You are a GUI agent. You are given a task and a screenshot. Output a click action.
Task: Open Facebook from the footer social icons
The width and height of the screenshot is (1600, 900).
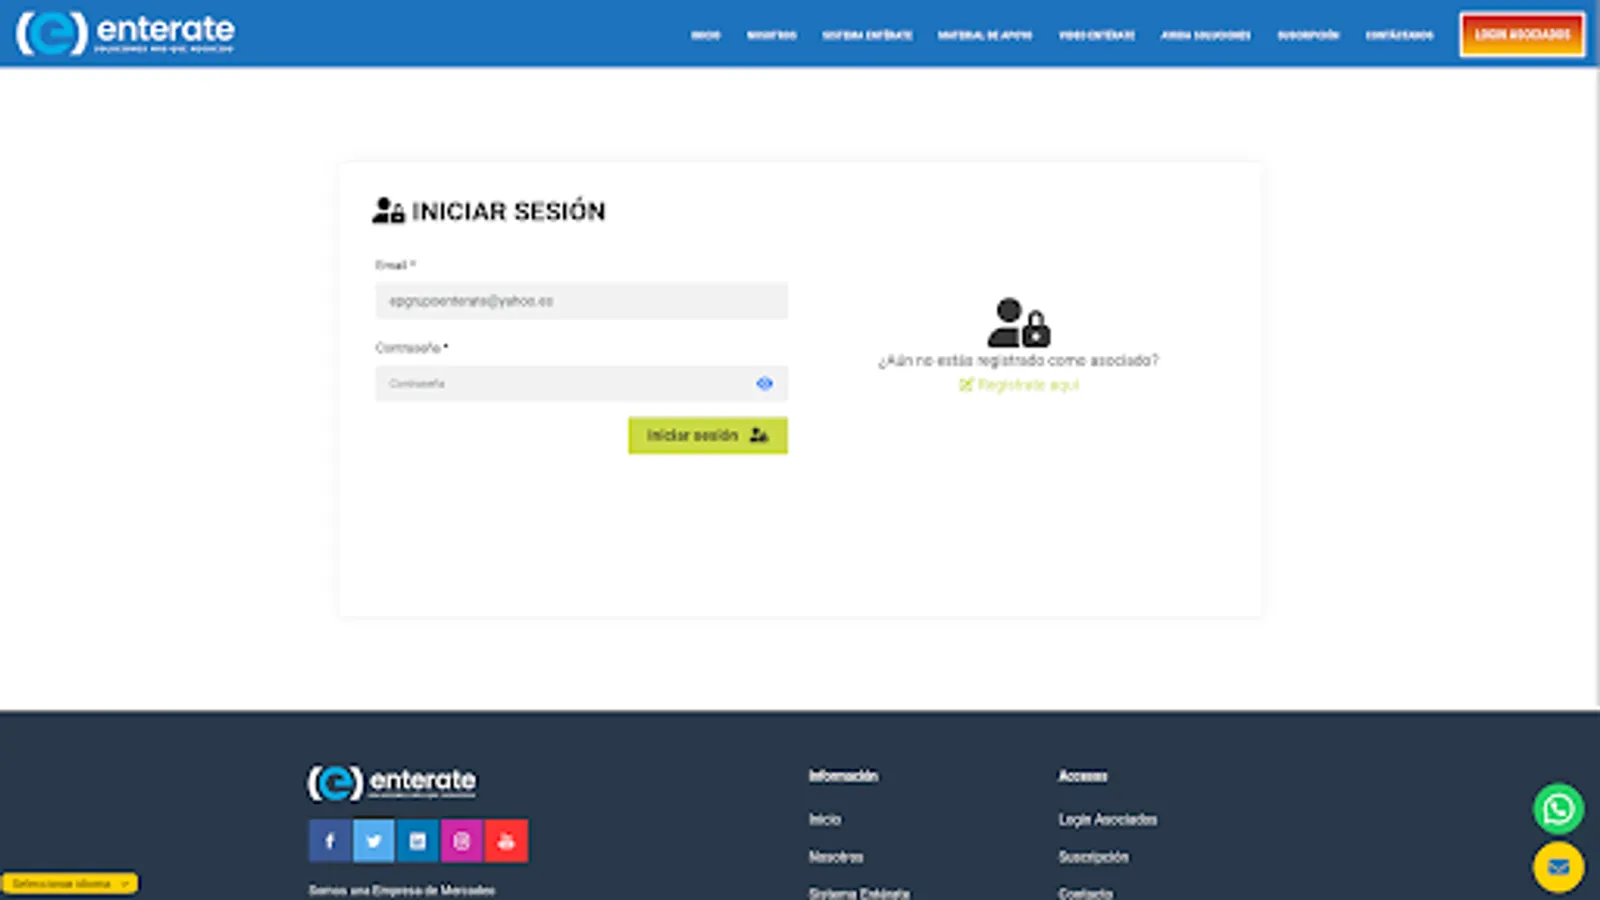(x=330, y=840)
